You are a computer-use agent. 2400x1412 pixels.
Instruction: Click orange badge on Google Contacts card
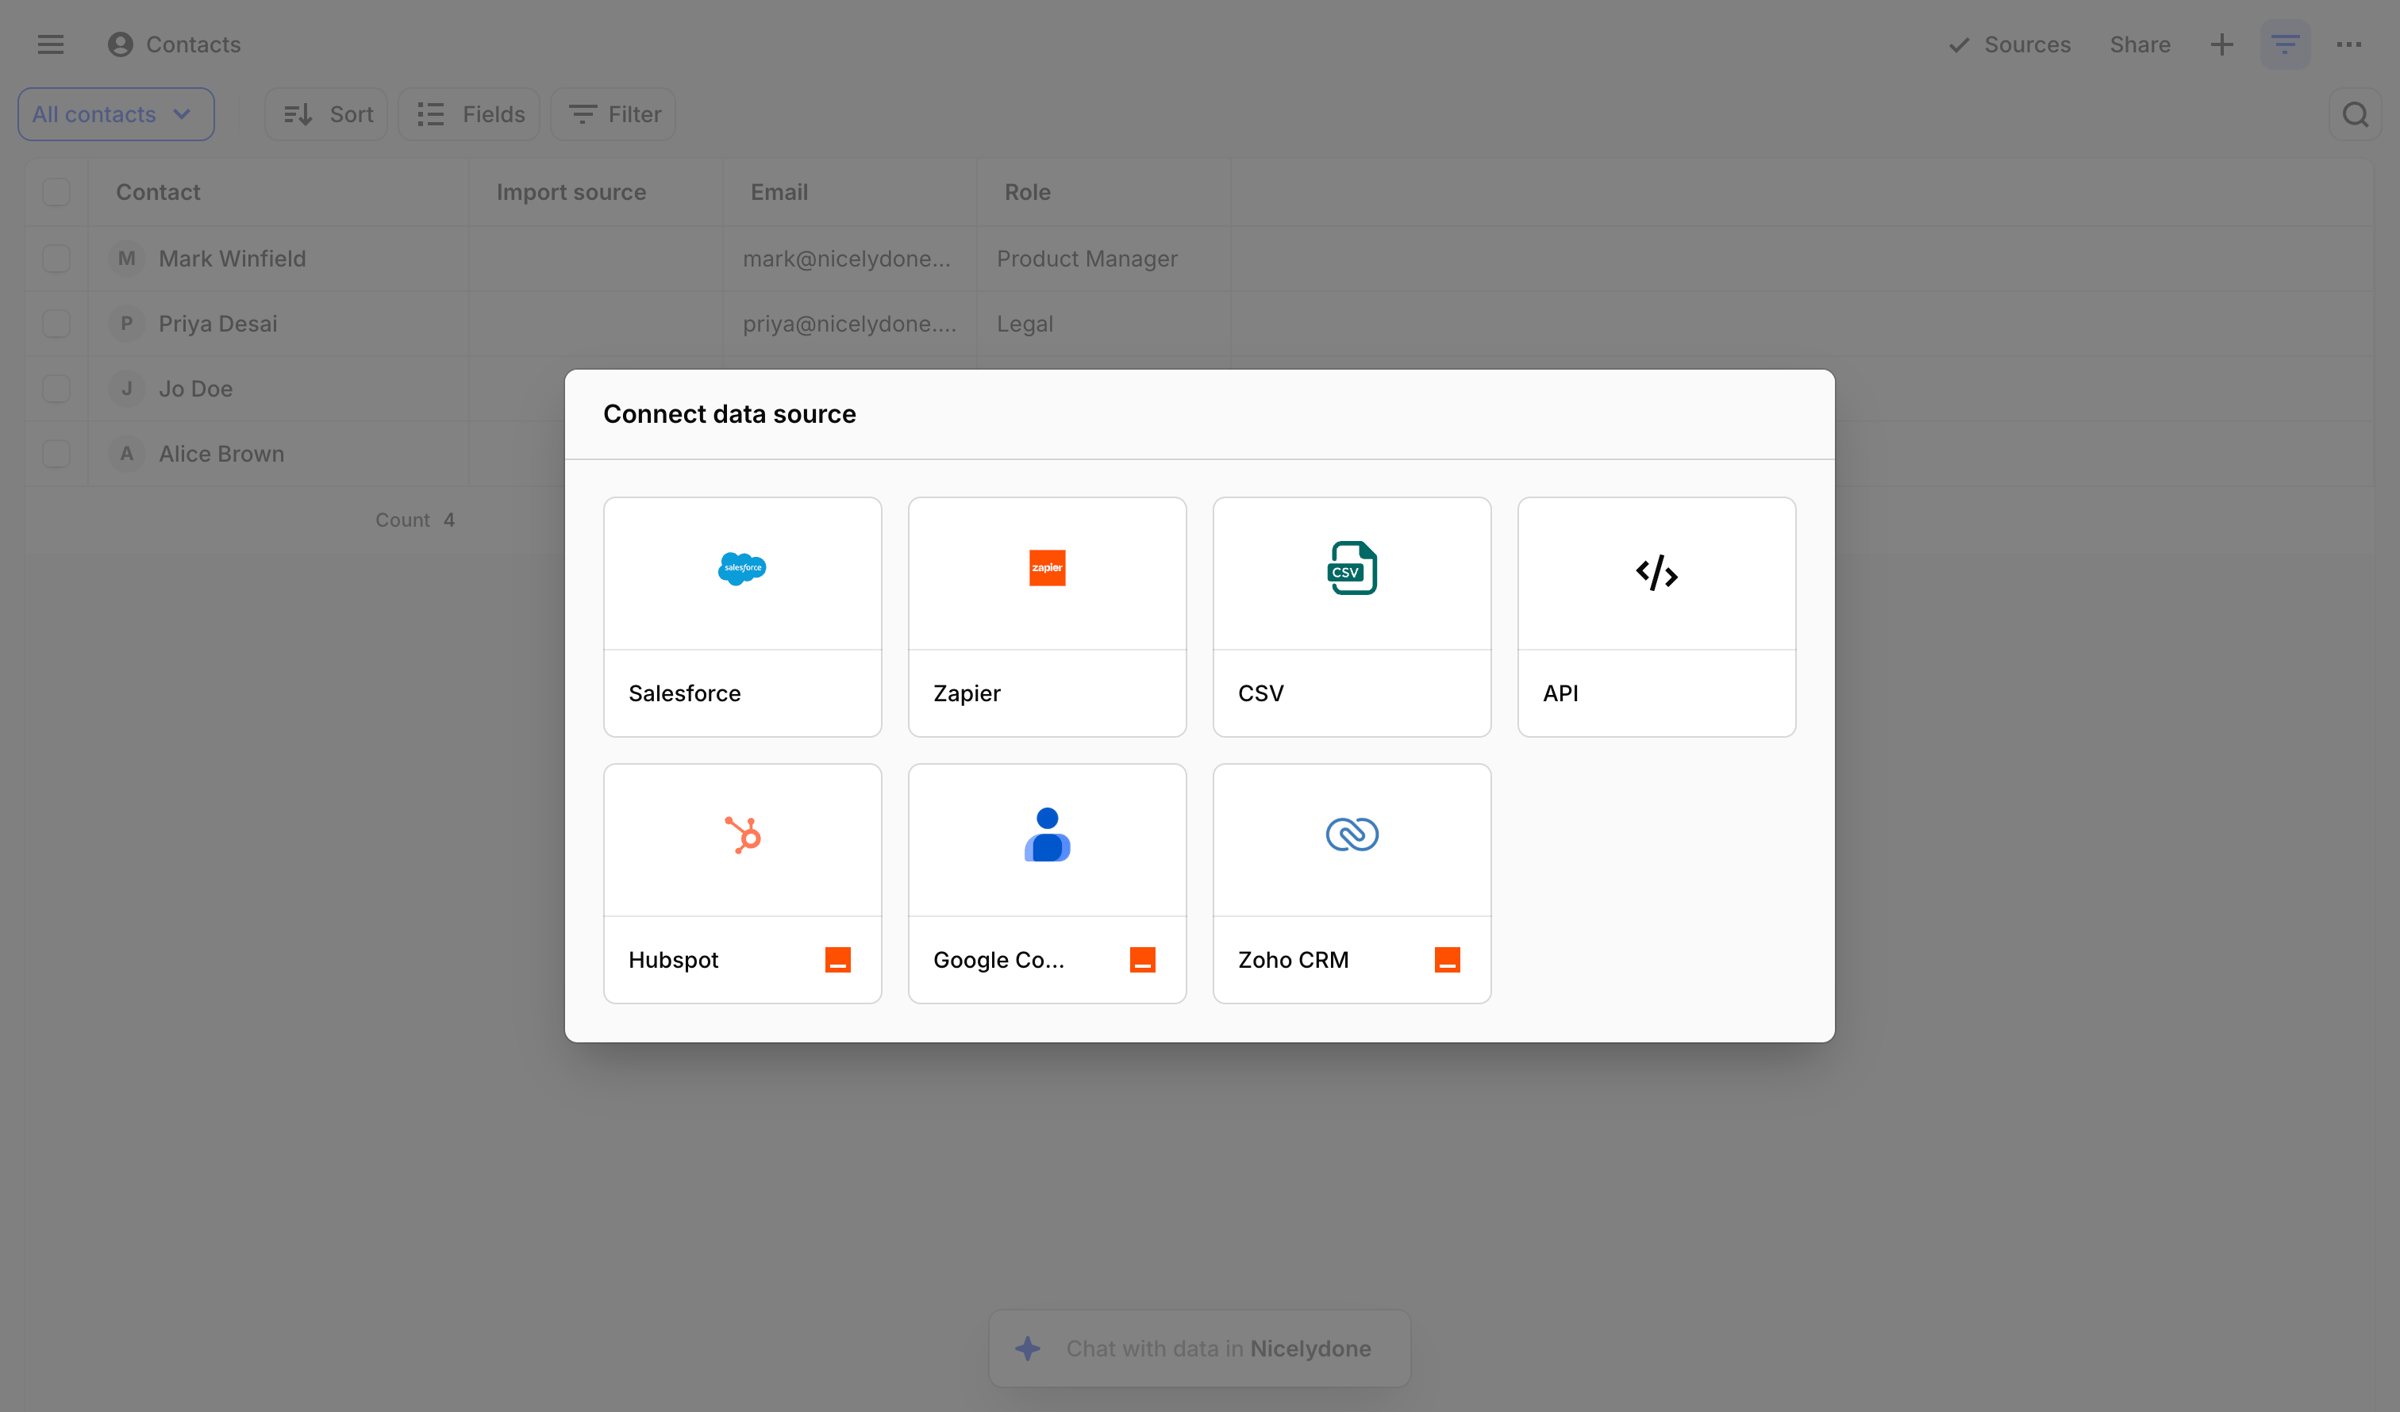pyautogui.click(x=1142, y=960)
